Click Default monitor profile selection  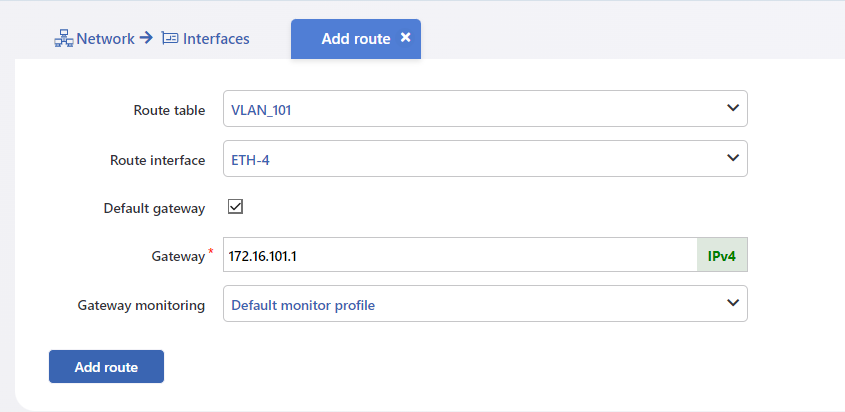click(303, 306)
